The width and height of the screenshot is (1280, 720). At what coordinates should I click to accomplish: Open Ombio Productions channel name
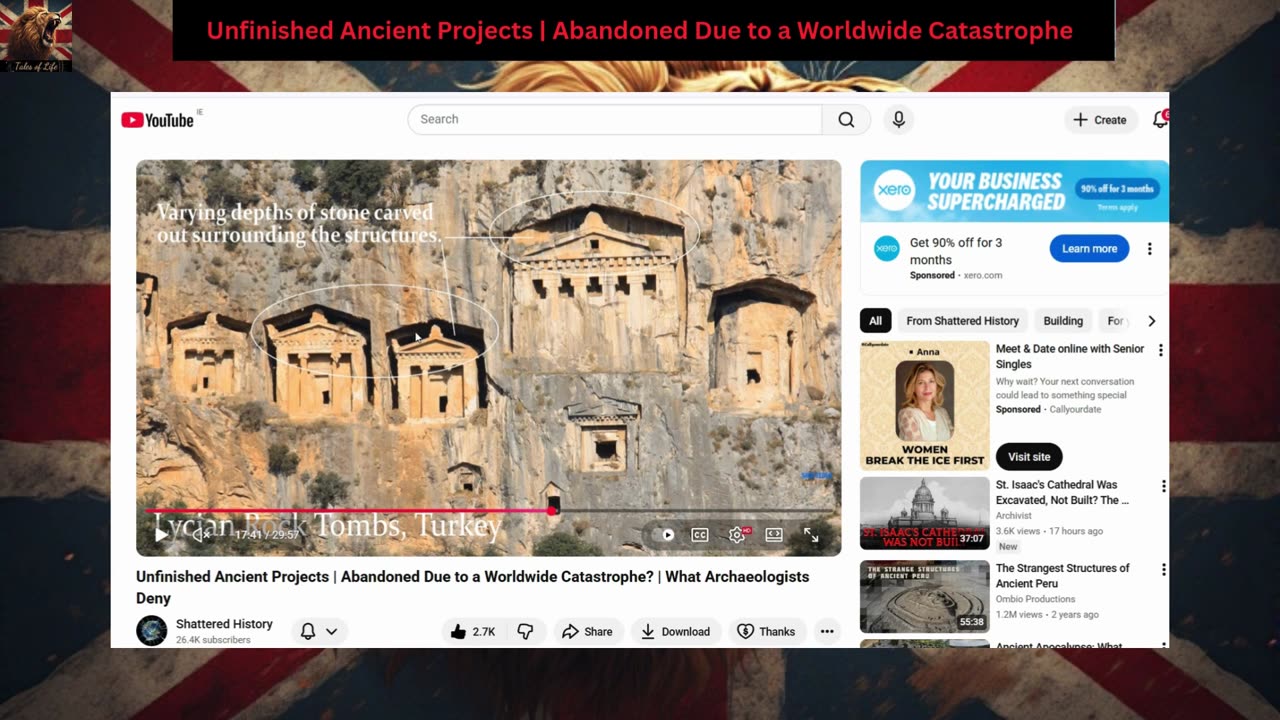1035,599
